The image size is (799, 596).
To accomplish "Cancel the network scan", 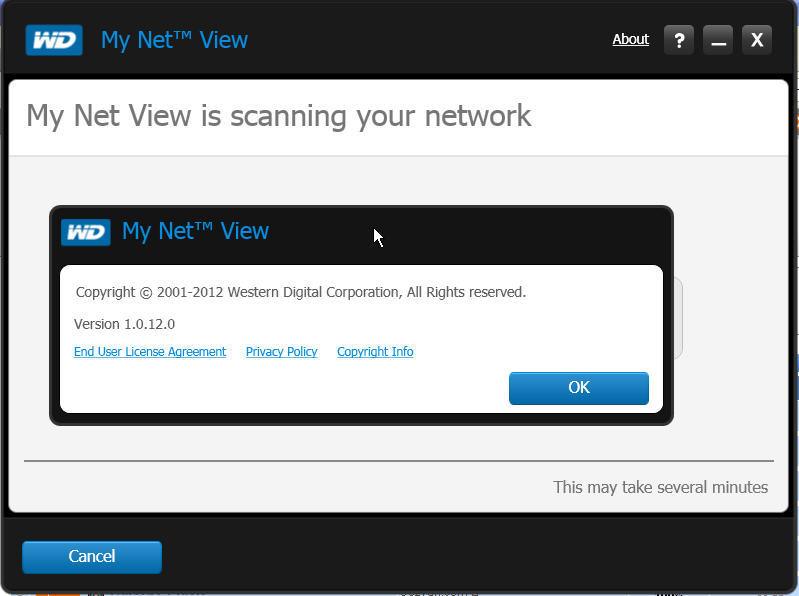I will coord(92,557).
